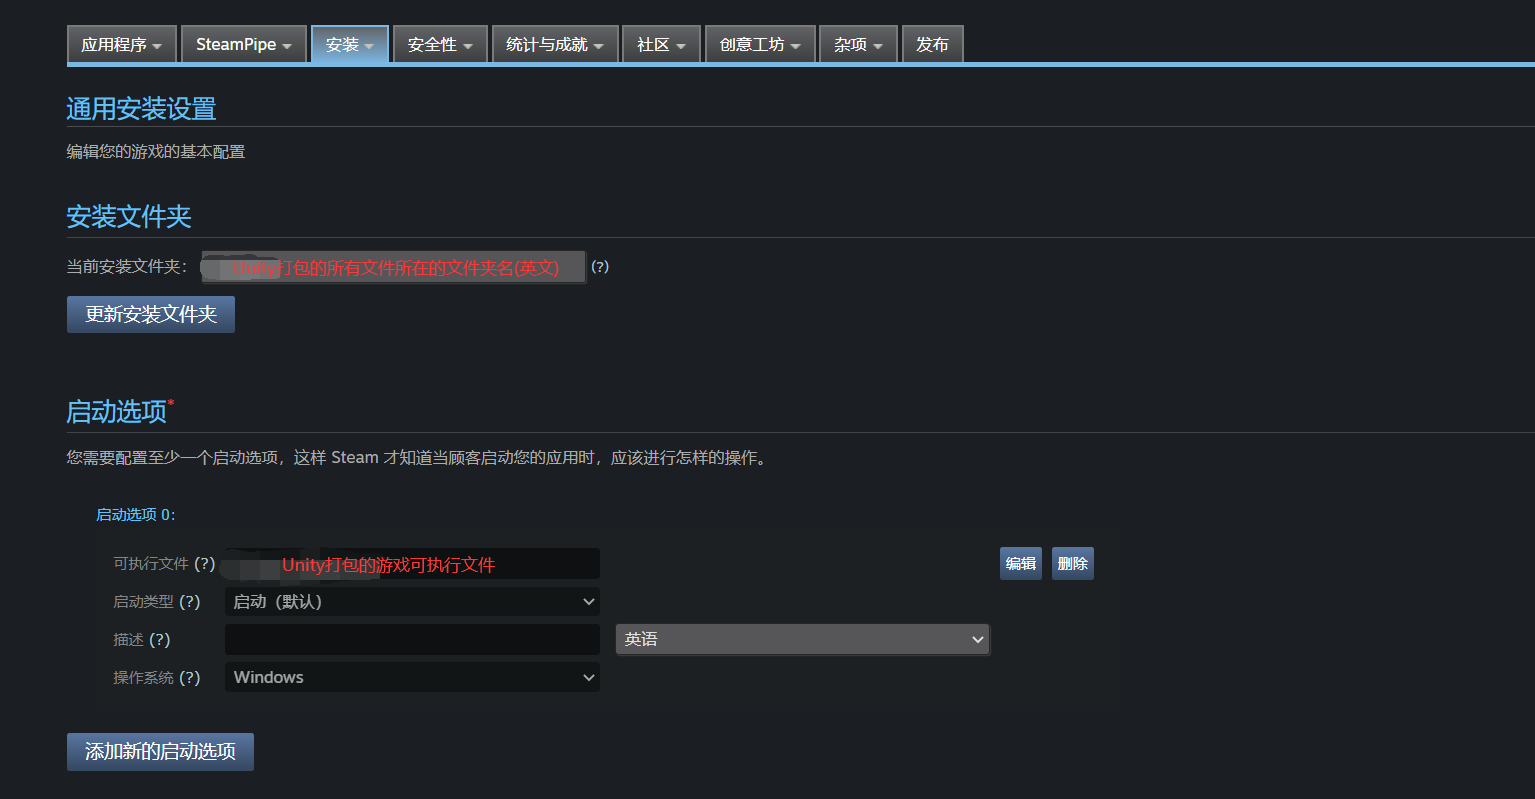This screenshot has width=1535, height=799.
Task: Open help for 当前安装文件夹 field
Action: (600, 267)
